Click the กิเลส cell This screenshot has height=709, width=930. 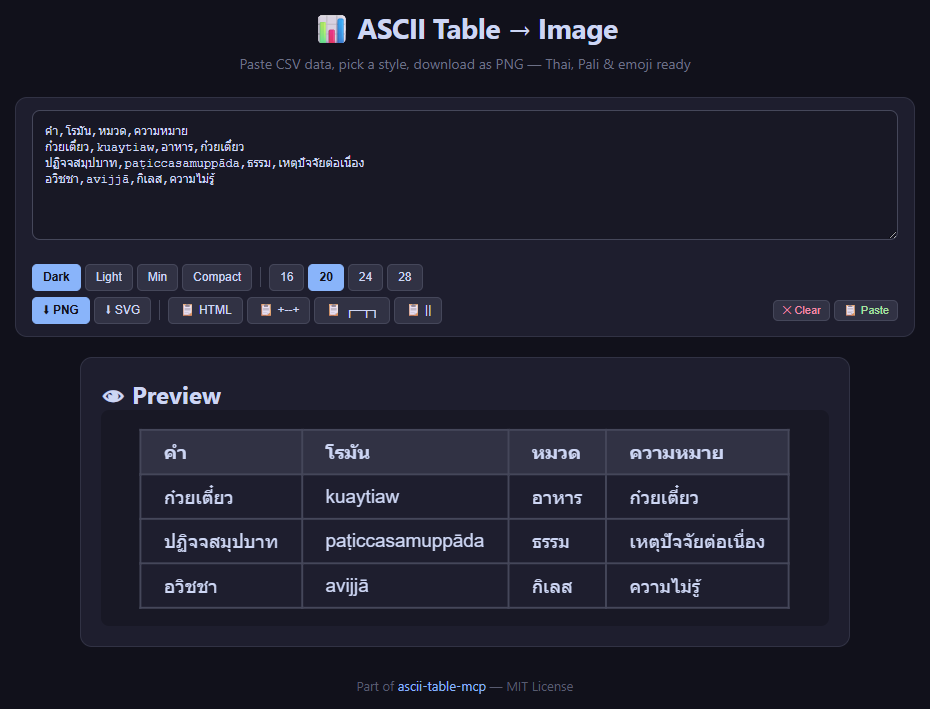click(x=557, y=586)
